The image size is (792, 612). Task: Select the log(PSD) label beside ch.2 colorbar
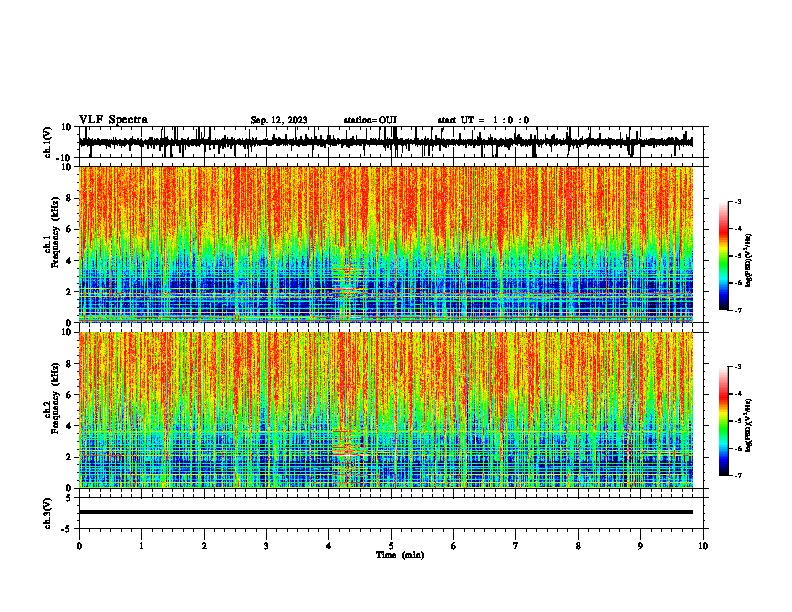click(x=748, y=425)
